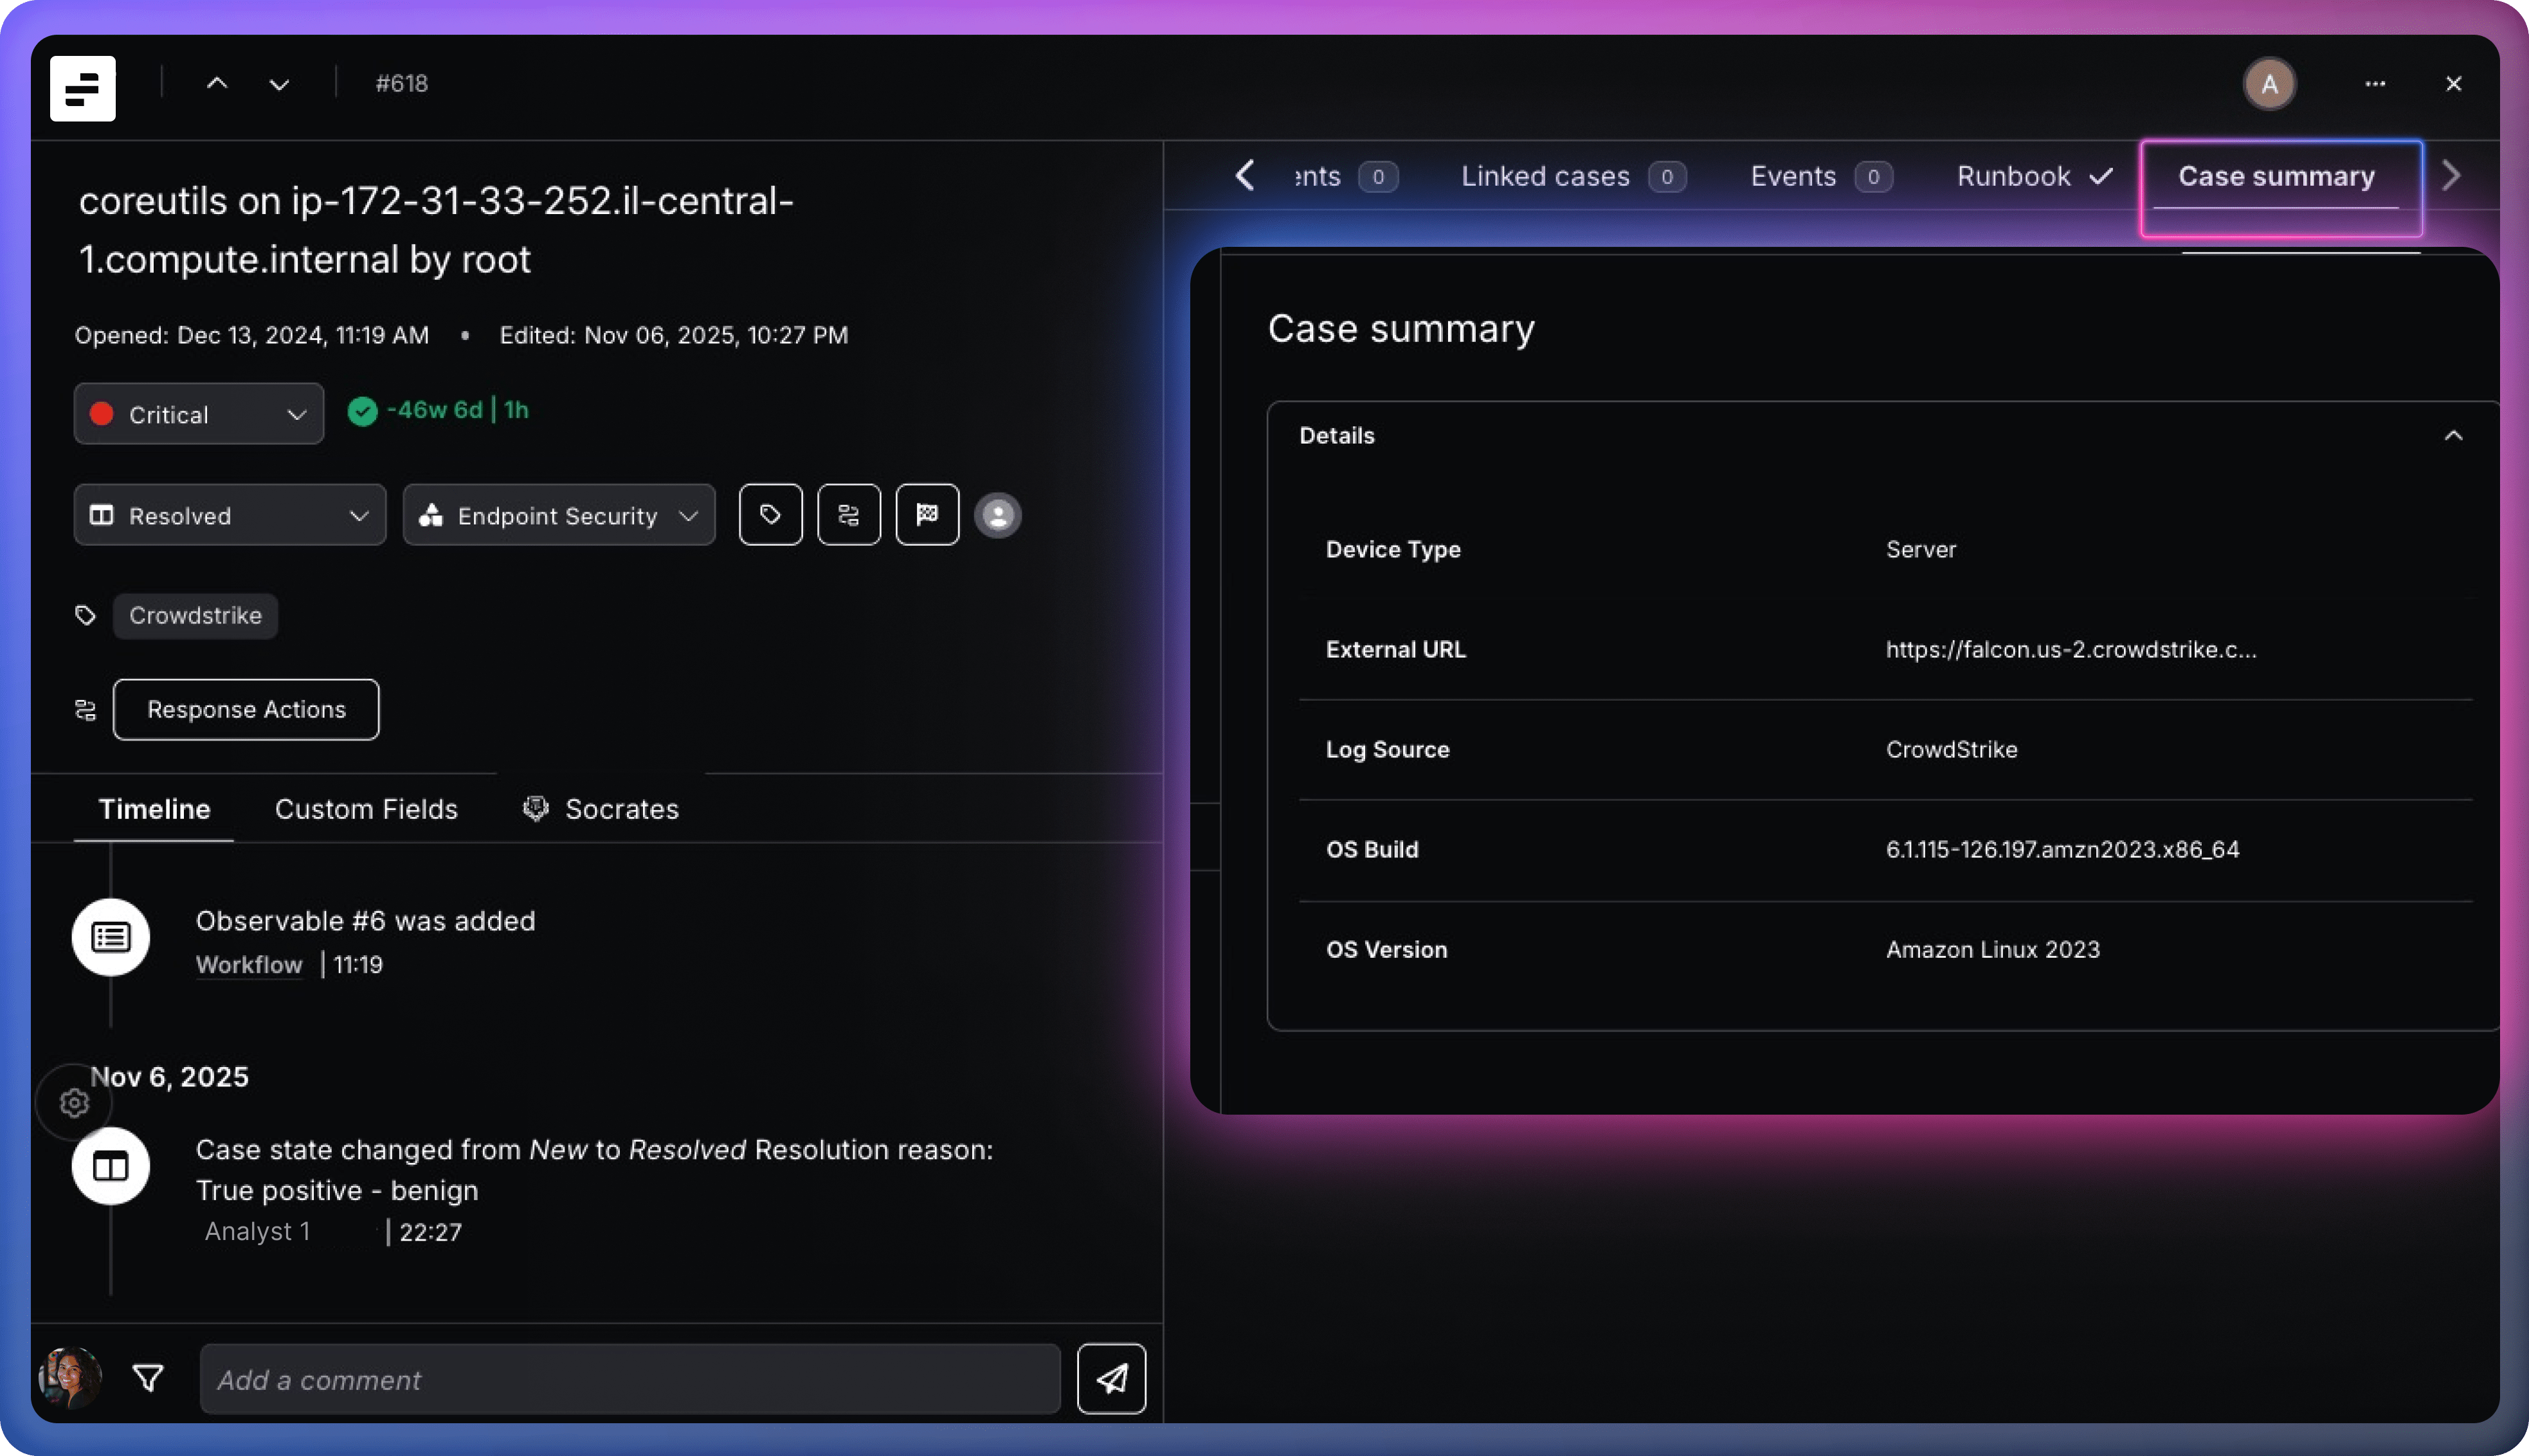Switch to the Custom Fields tab
Viewport: 2529px width, 1456px height.
366,809
